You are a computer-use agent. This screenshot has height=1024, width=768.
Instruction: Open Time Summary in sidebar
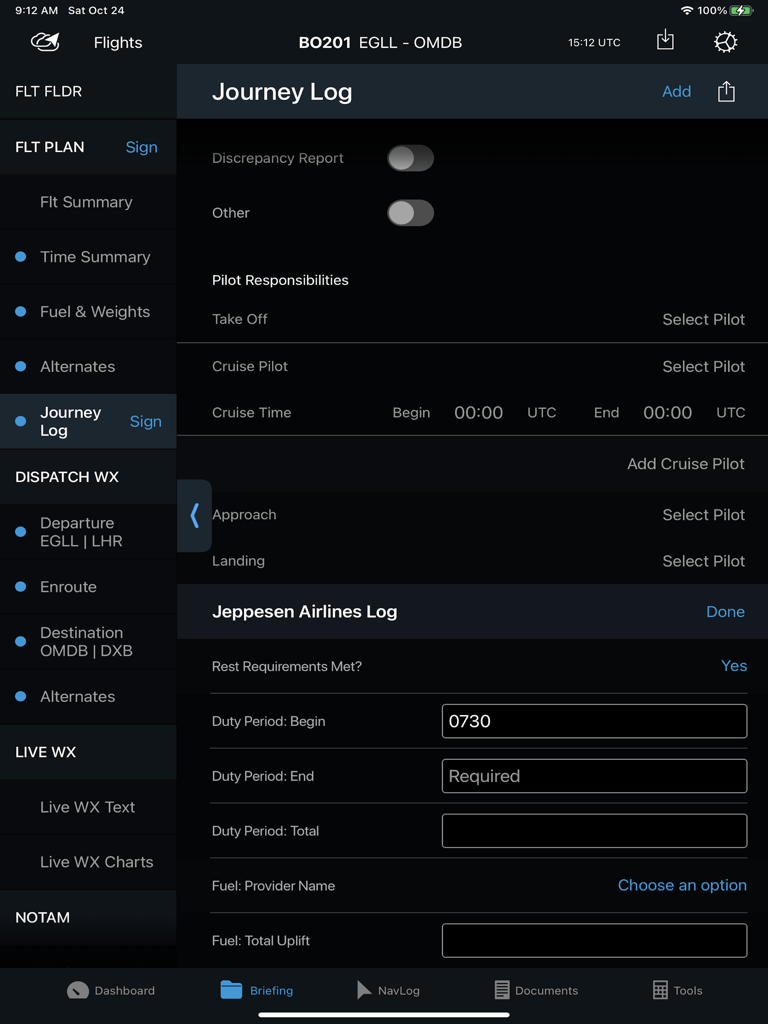[x=88, y=257]
